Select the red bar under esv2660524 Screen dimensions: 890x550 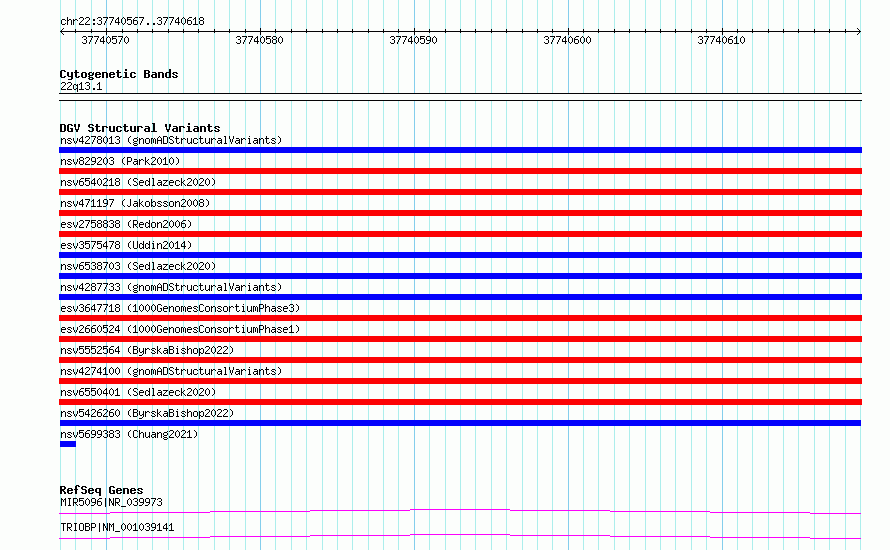pyautogui.click(x=460, y=339)
